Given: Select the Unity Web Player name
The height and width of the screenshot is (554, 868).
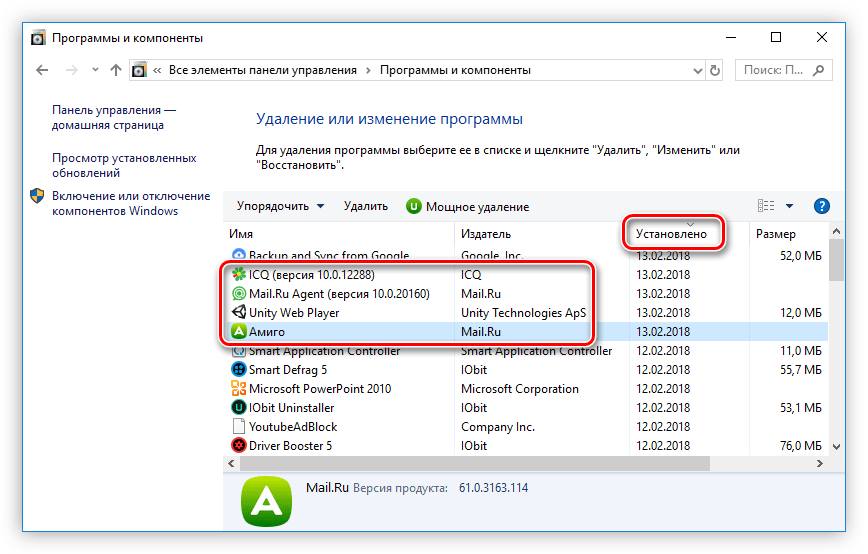Looking at the screenshot, I should point(294,313).
